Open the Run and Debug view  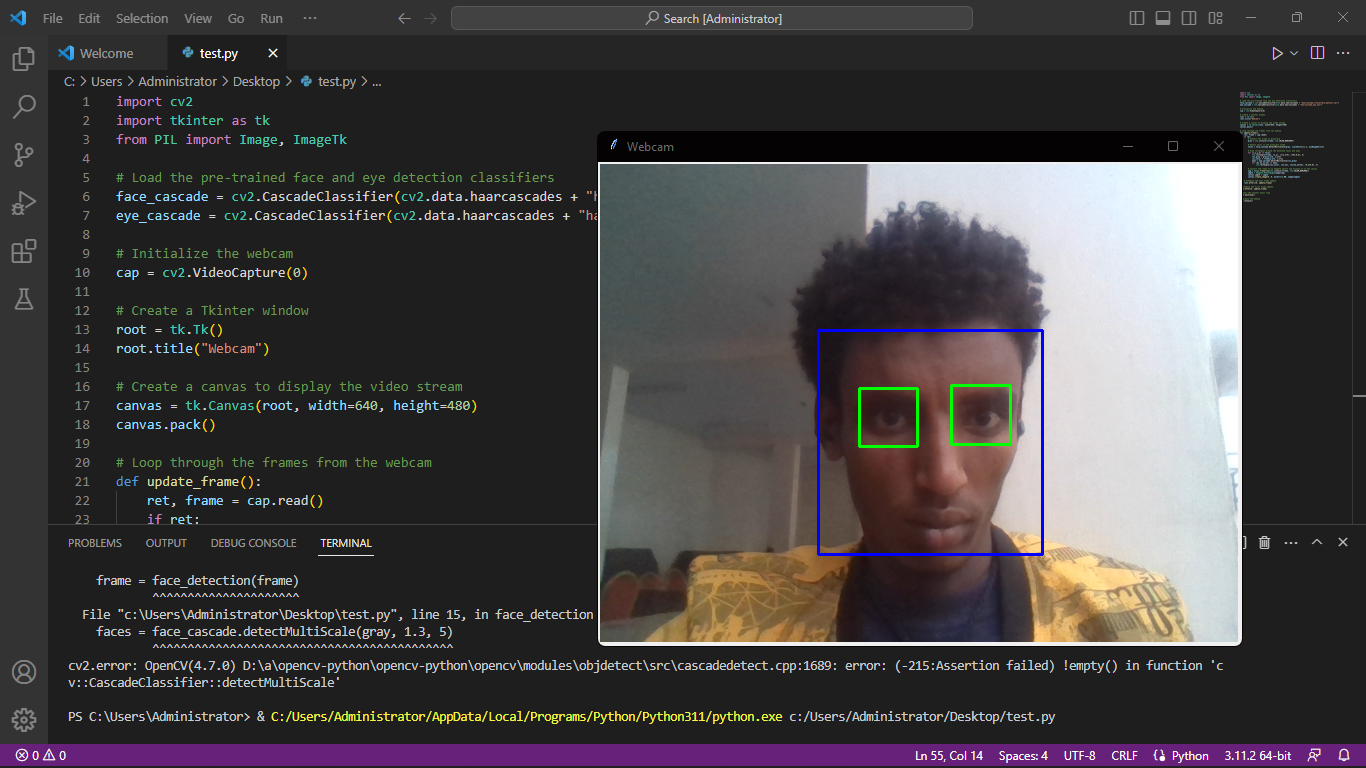tap(24, 203)
